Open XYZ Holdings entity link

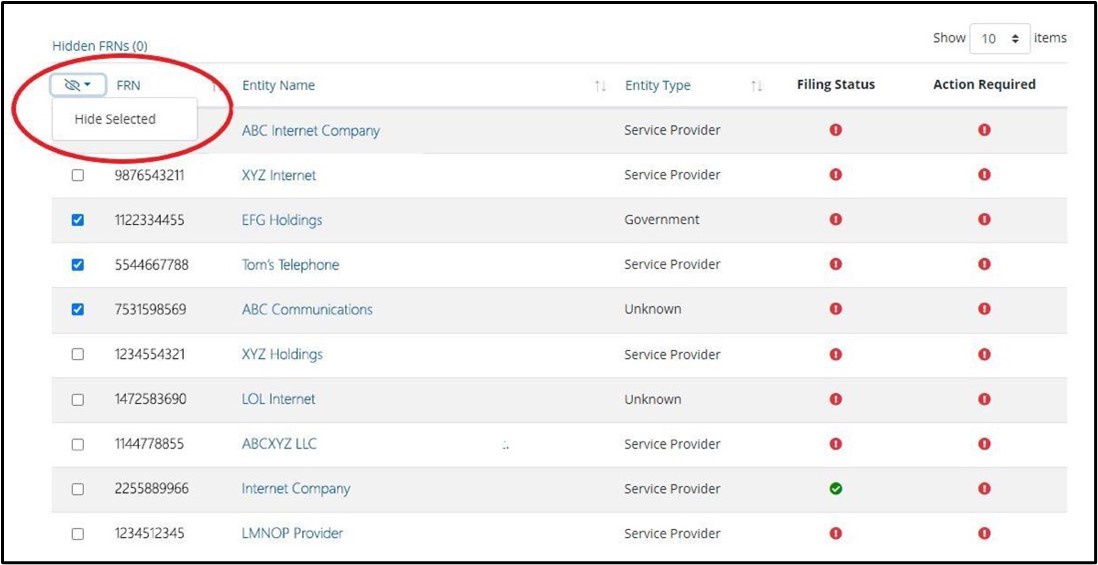(x=282, y=354)
